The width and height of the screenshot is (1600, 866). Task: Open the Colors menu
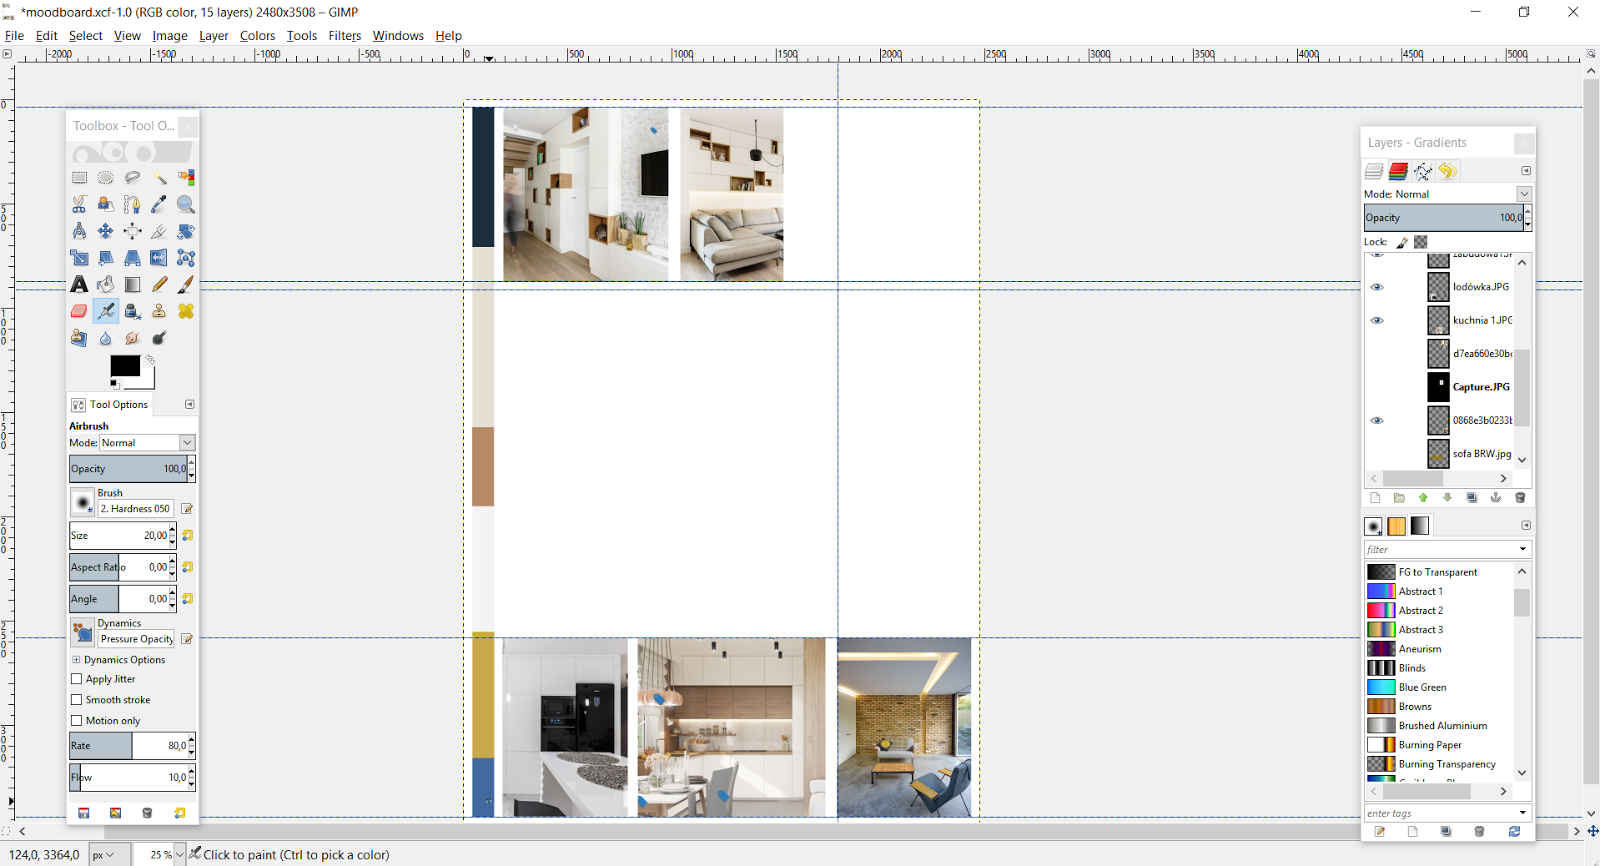(x=257, y=36)
